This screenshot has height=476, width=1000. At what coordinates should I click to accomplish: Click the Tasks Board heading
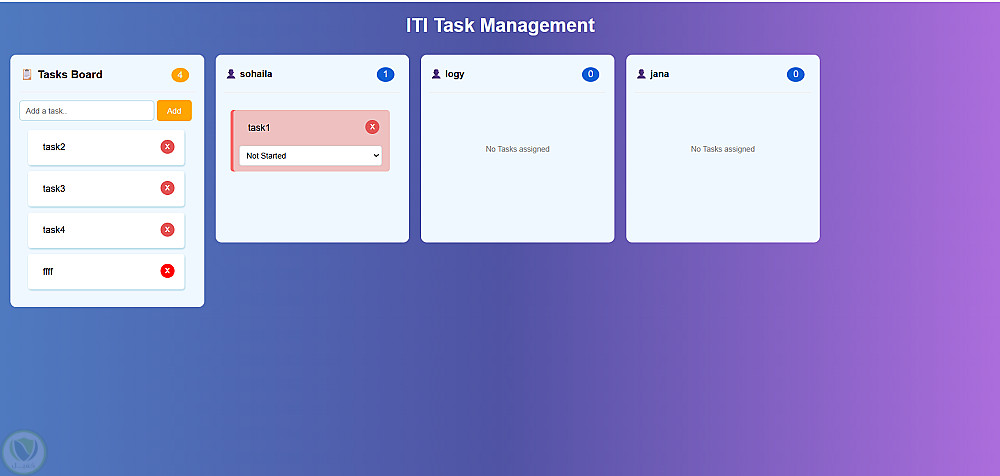70,74
